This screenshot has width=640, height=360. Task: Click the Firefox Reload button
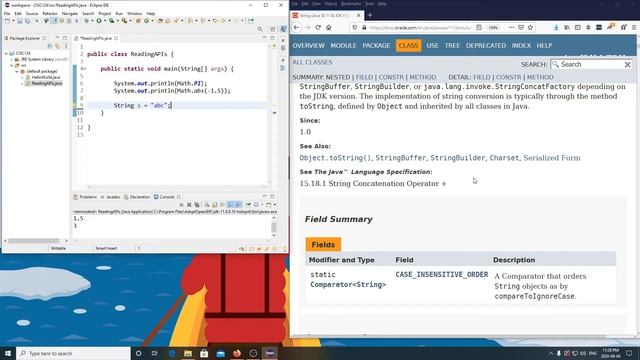[318, 27]
